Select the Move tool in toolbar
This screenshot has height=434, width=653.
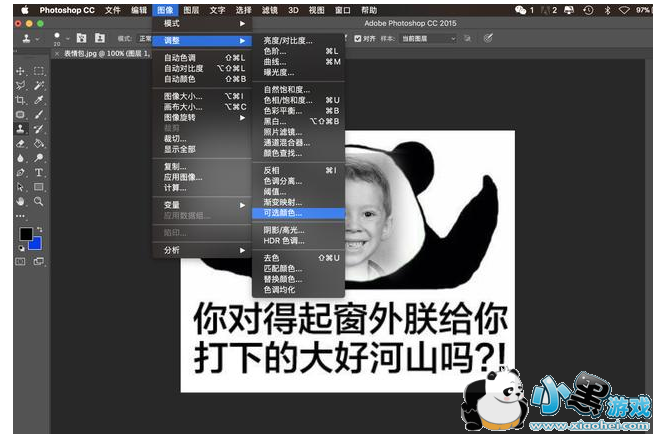pyautogui.click(x=21, y=72)
